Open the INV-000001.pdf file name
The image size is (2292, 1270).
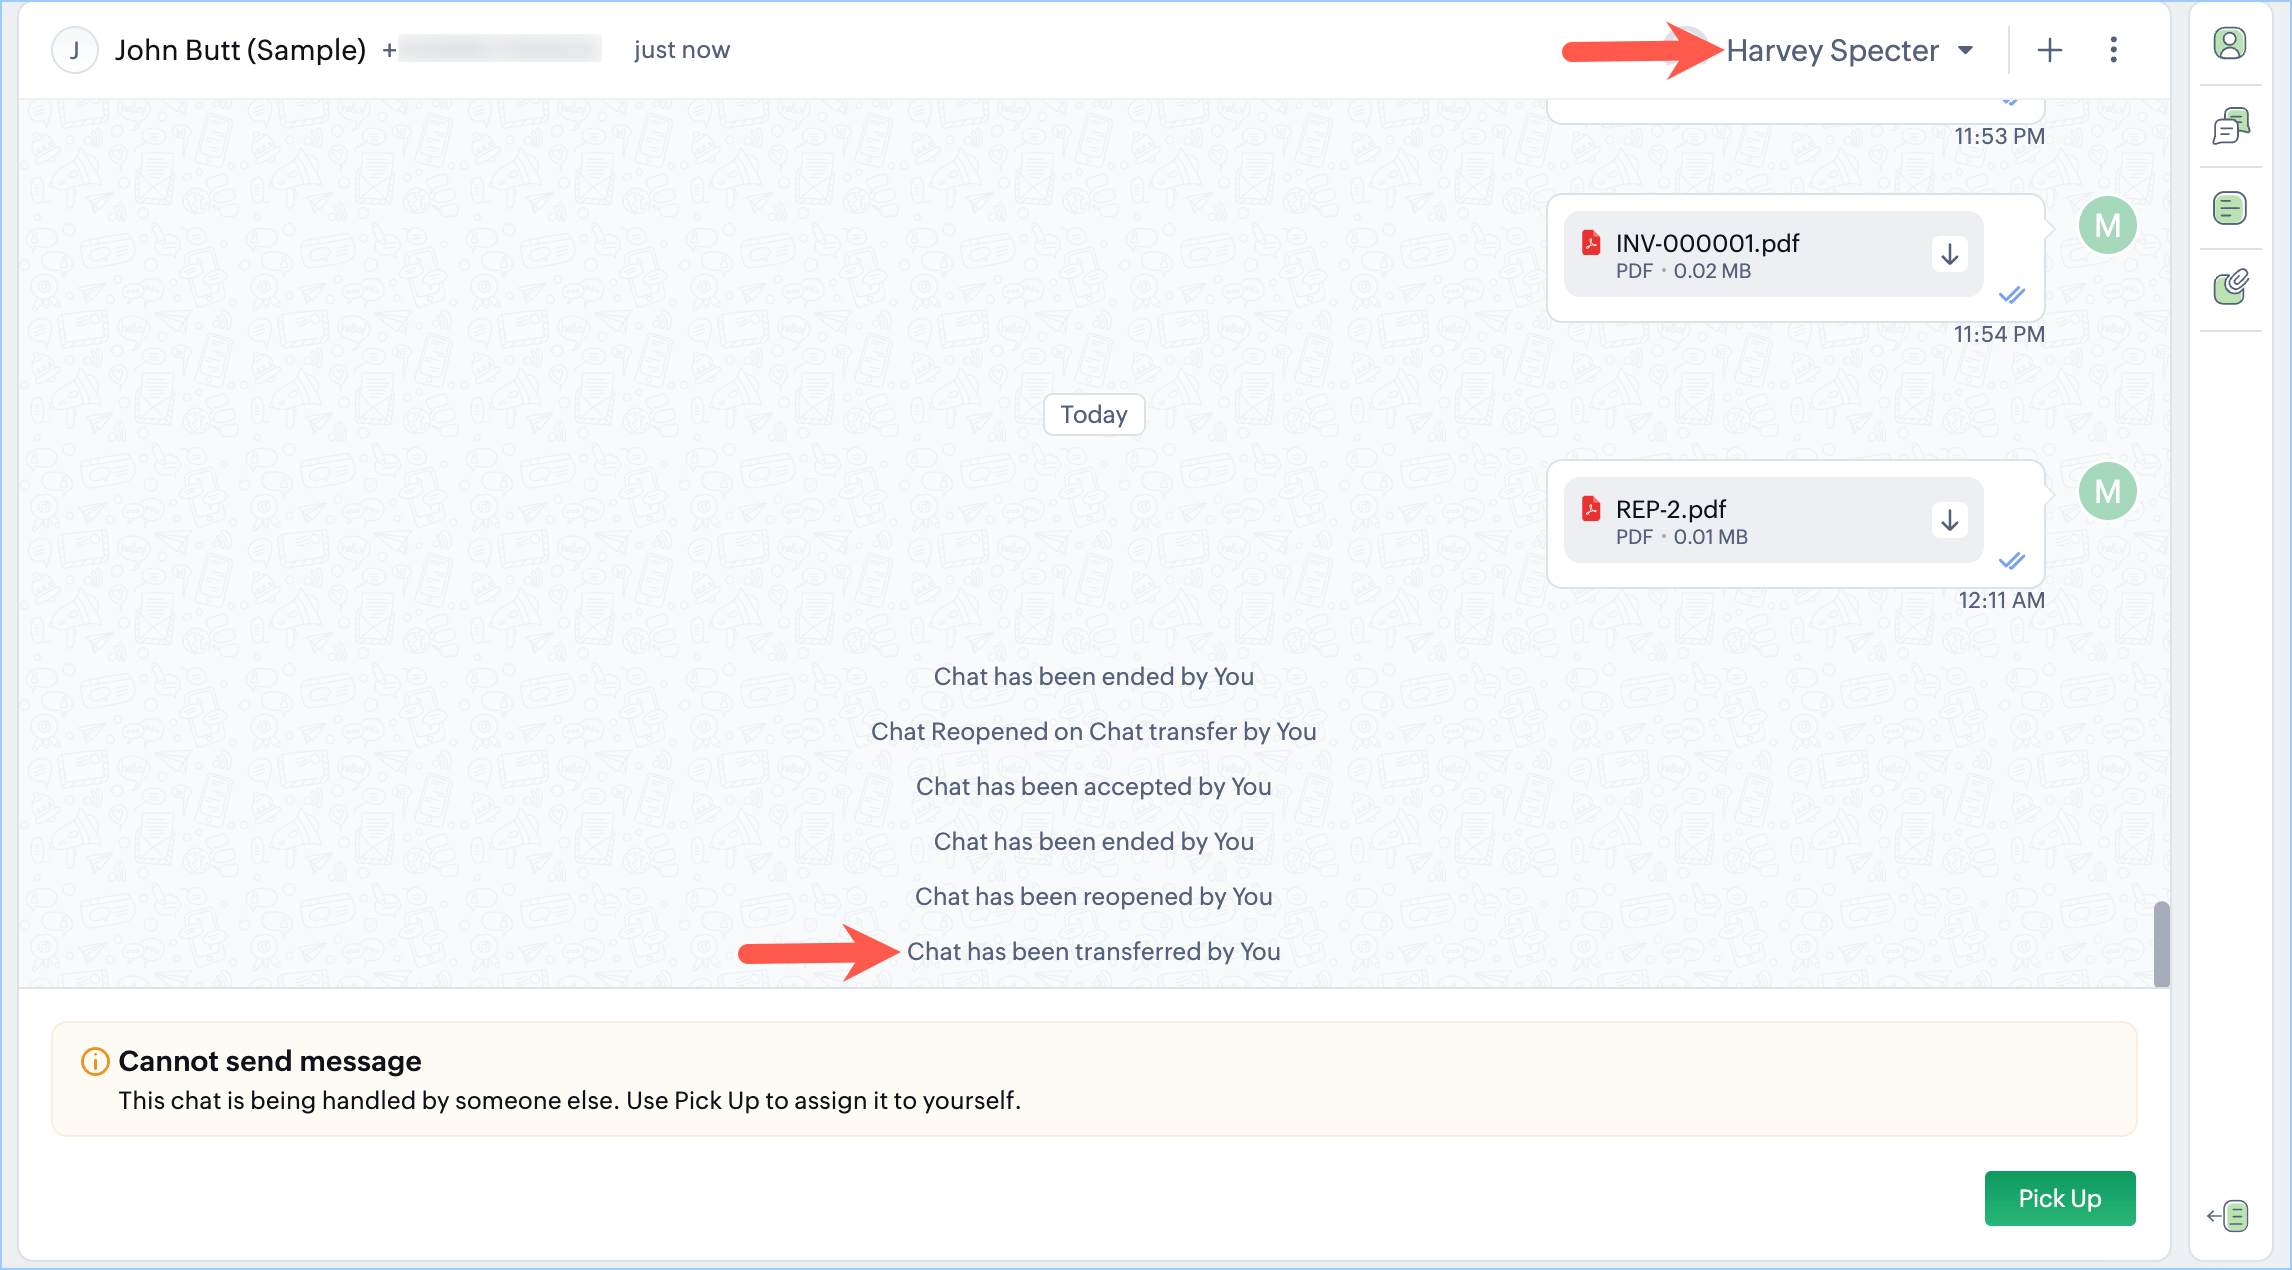click(1707, 243)
